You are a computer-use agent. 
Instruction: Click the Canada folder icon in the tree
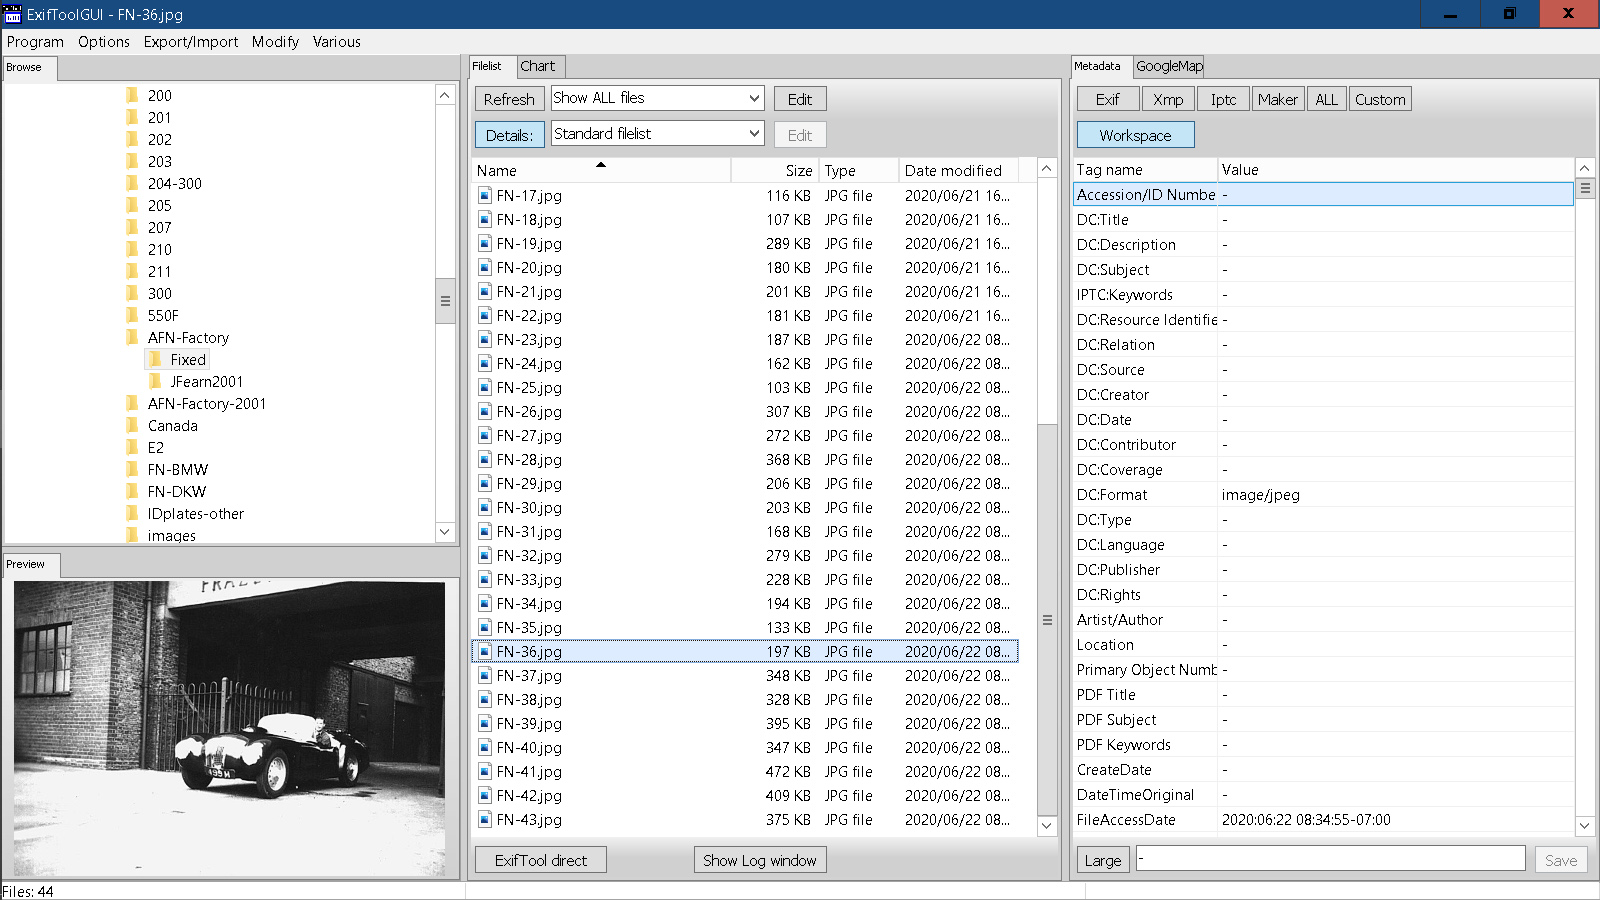click(x=132, y=426)
